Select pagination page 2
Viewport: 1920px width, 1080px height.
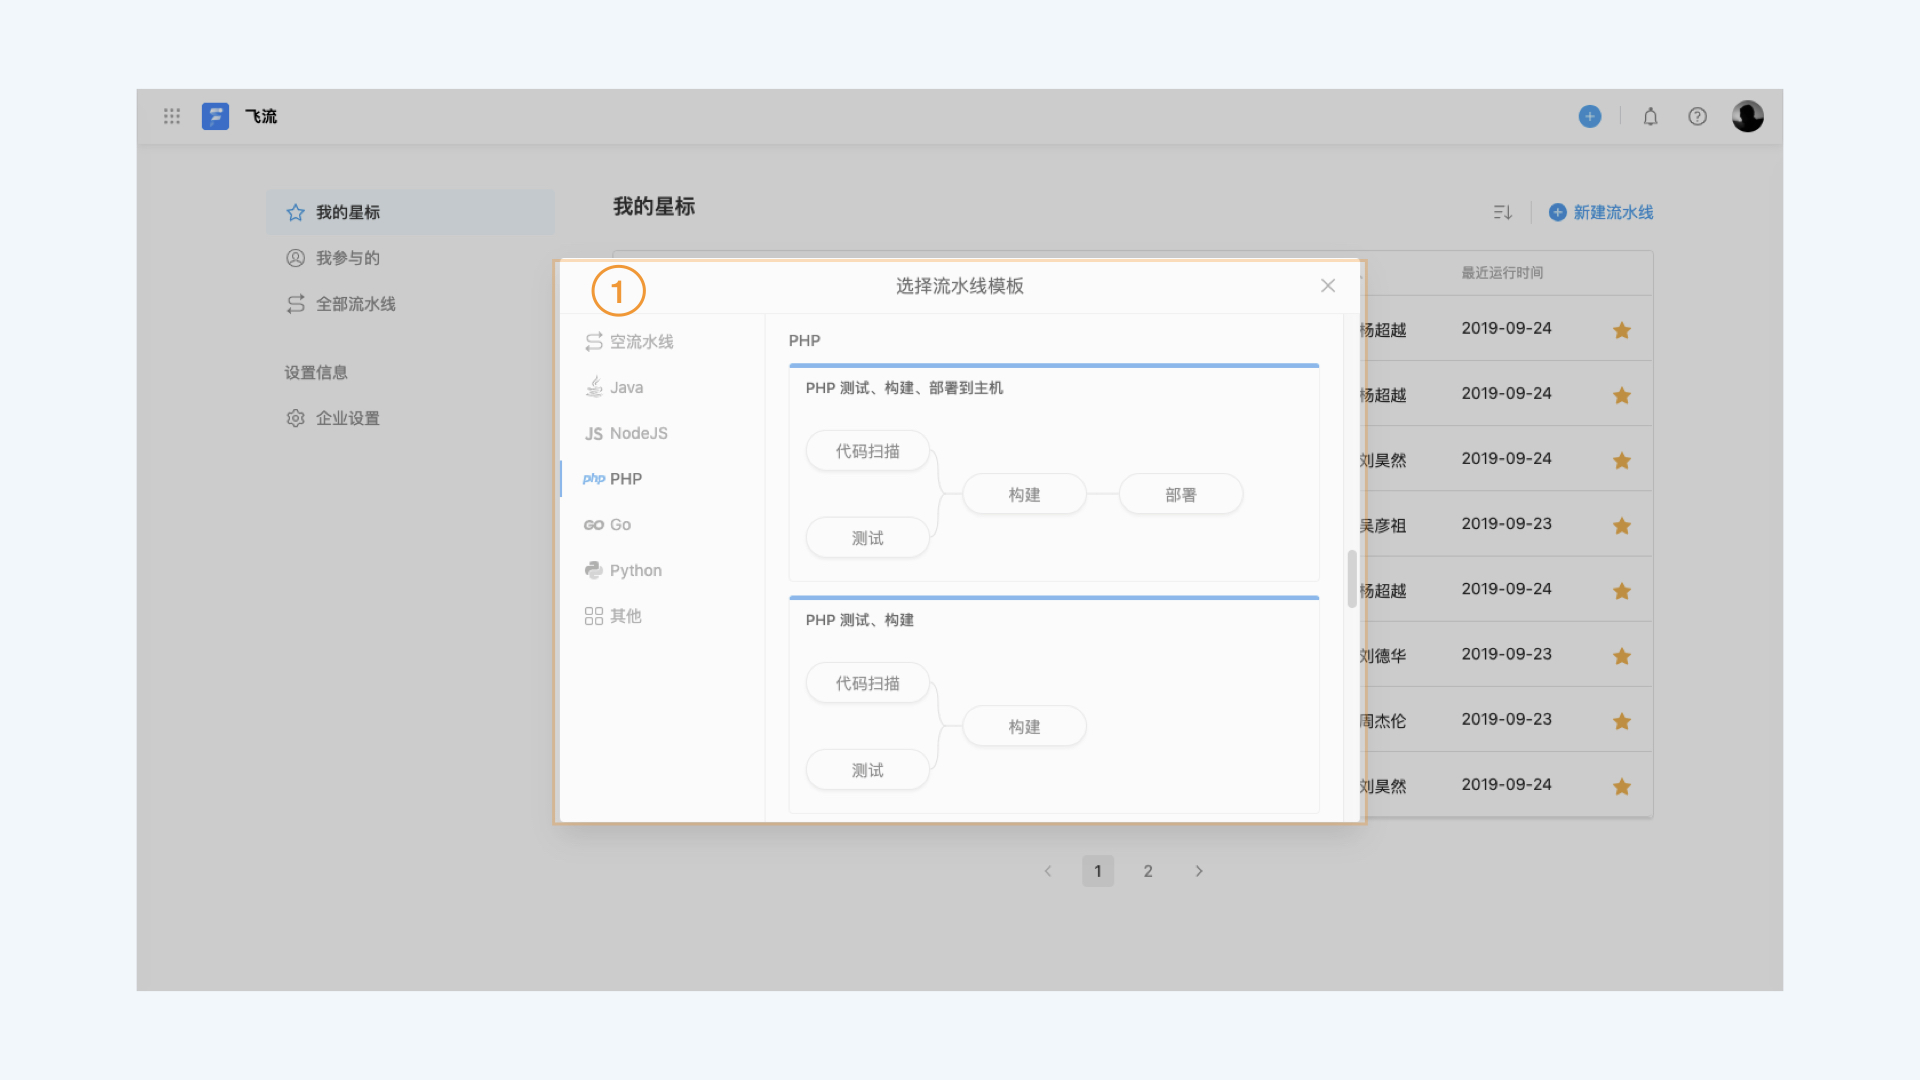point(1148,871)
